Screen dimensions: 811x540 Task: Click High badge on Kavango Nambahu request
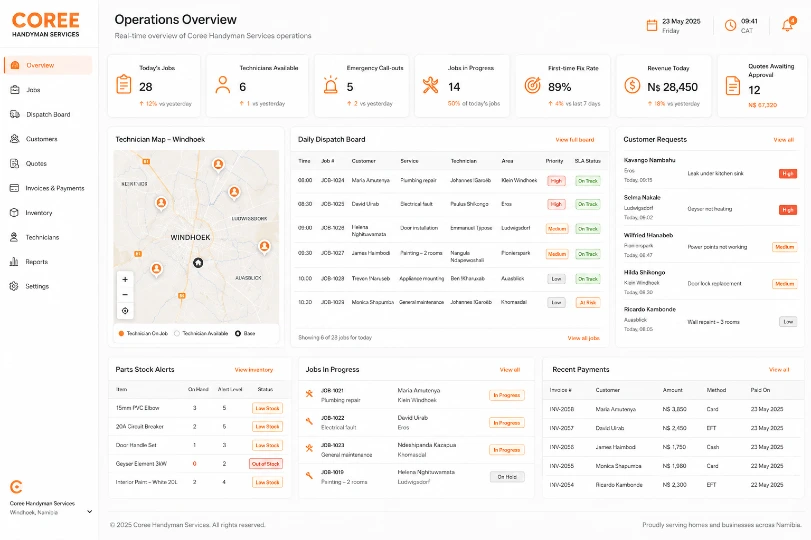coord(788,174)
